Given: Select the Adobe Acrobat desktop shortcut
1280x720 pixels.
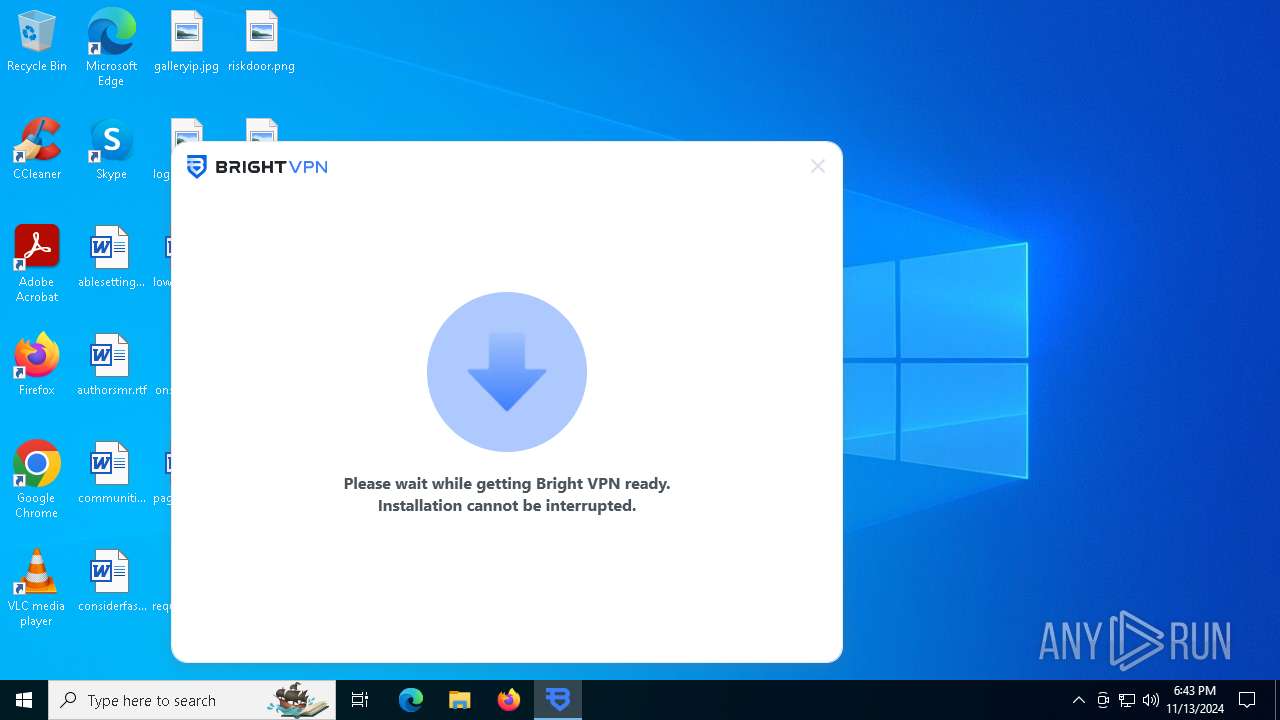Looking at the screenshot, I should [37, 264].
